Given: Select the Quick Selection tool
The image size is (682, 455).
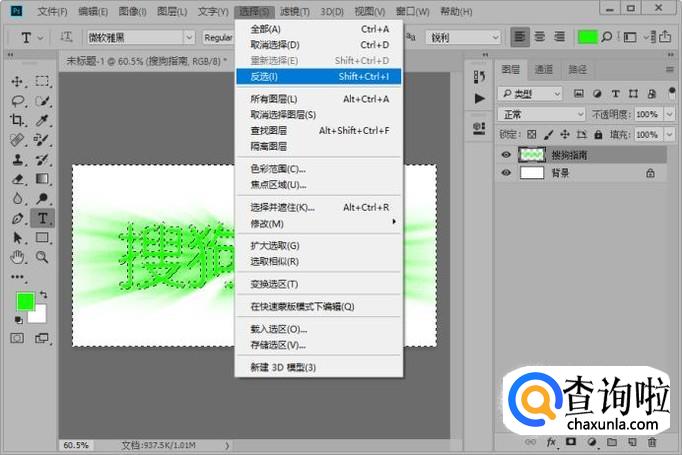Looking at the screenshot, I should tap(42, 101).
